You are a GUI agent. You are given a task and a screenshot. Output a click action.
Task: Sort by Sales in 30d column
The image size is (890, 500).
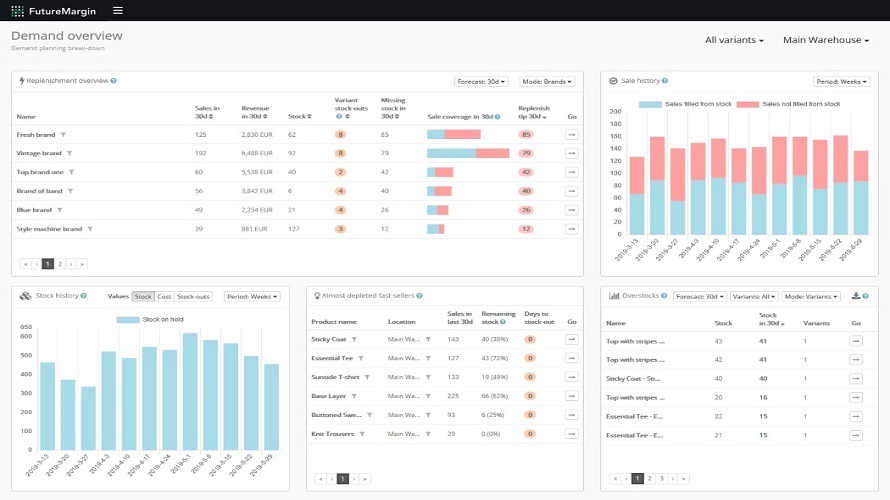pos(207,112)
